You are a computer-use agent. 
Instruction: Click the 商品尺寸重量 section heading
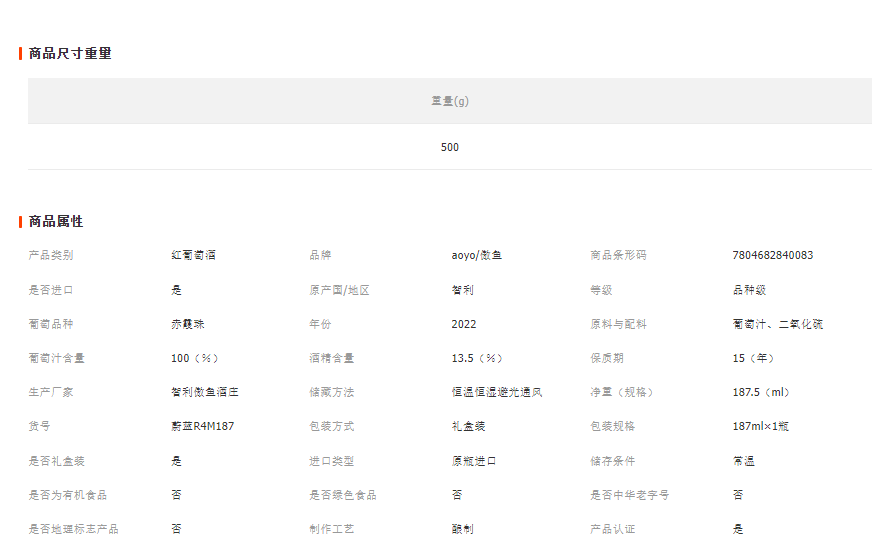(x=70, y=53)
